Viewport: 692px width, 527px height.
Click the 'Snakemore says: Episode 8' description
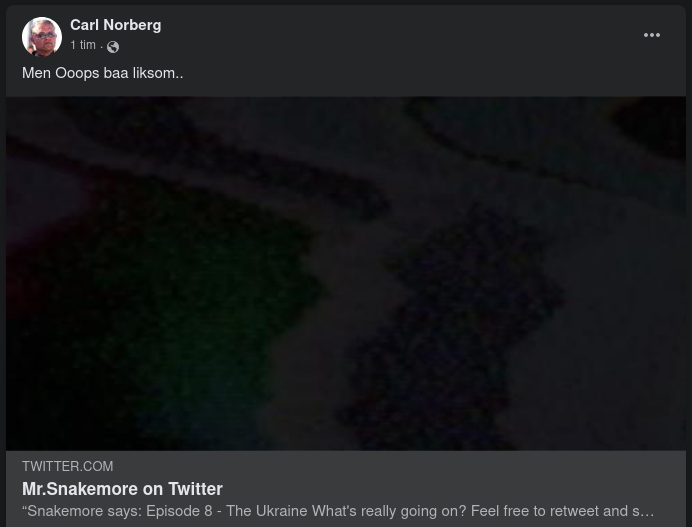(x=338, y=511)
